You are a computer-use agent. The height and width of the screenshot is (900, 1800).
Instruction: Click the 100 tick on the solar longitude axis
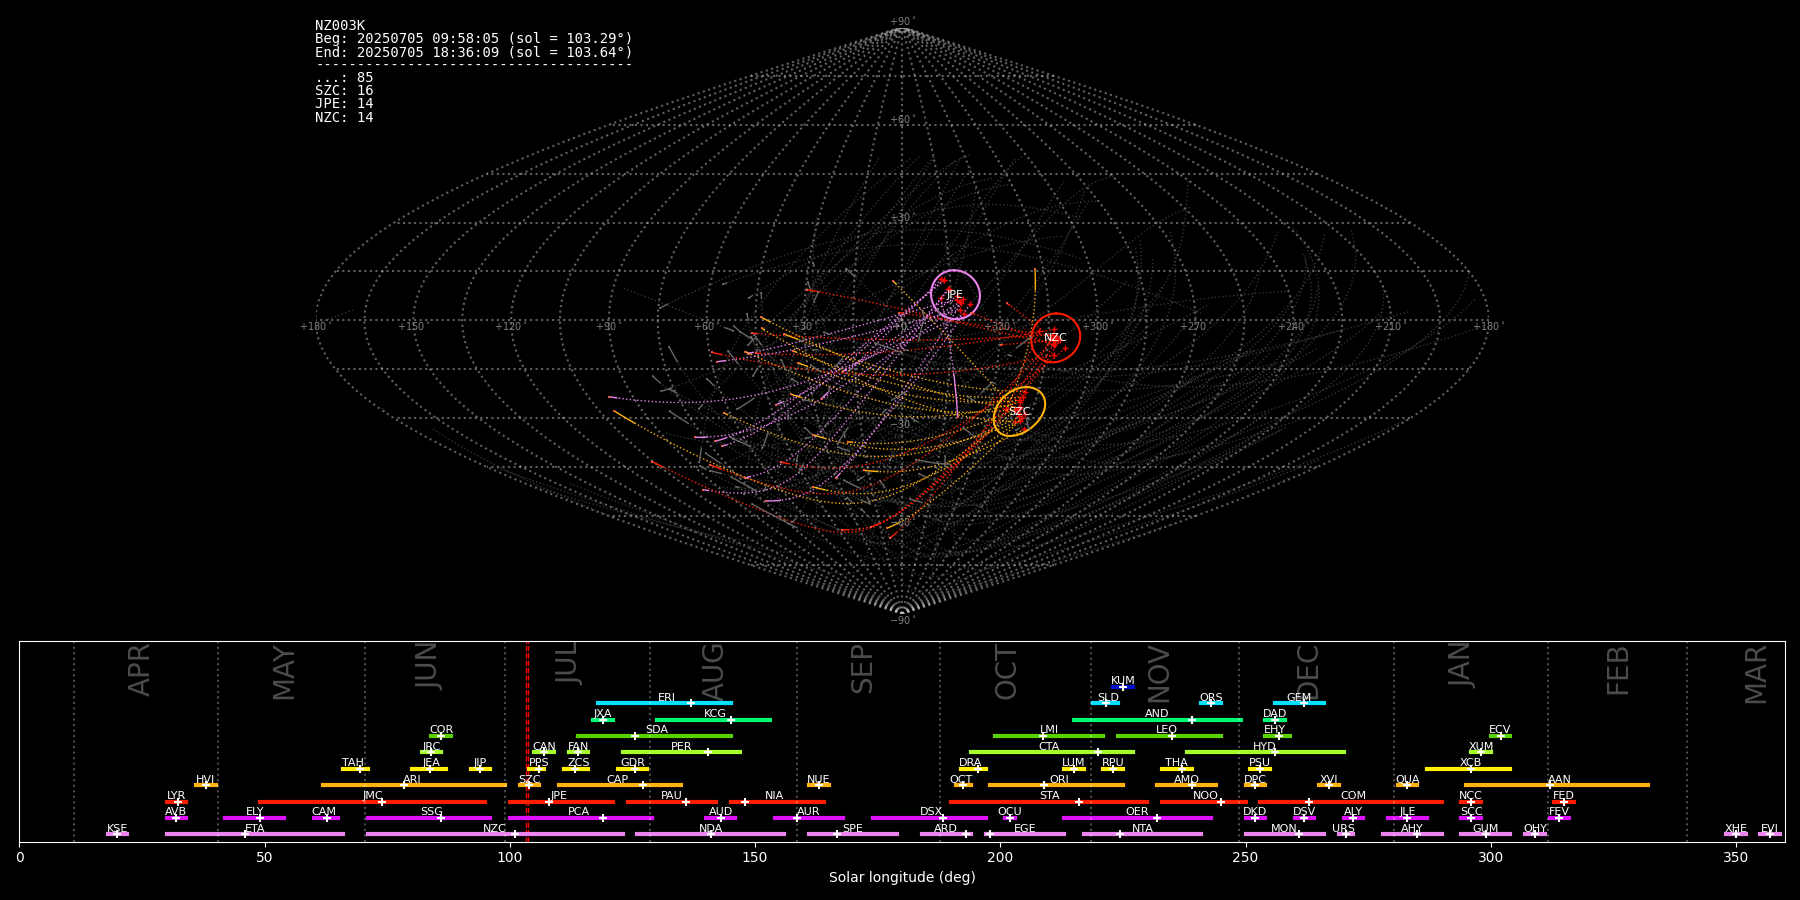tap(510, 857)
